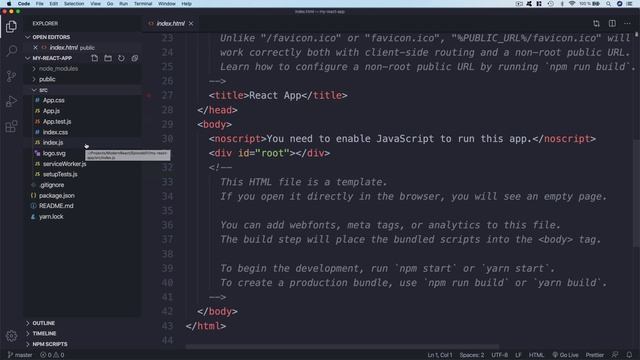Click the Prettier status bar item

pos(595,355)
